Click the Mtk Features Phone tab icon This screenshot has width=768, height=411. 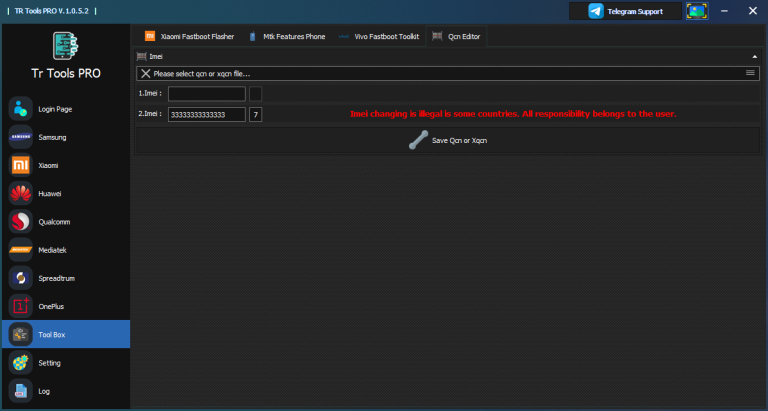point(253,36)
